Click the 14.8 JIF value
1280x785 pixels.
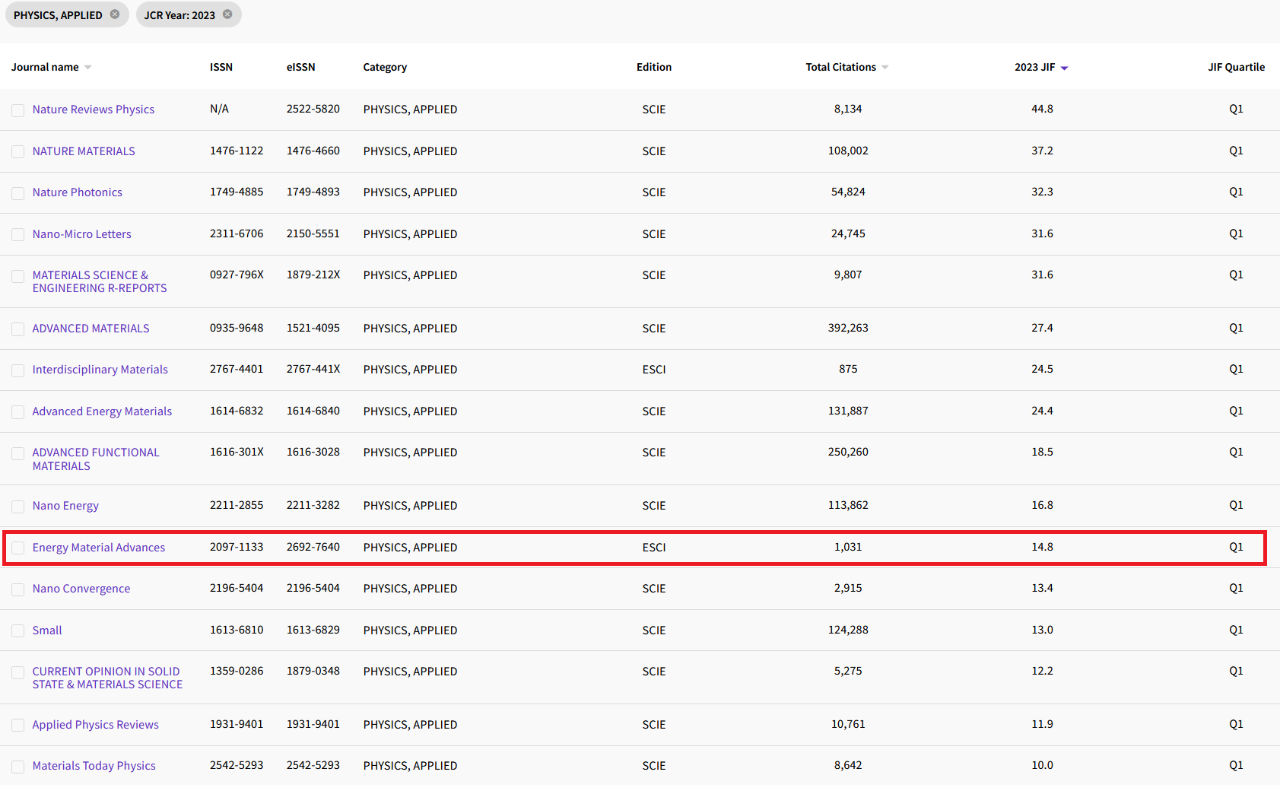click(1042, 547)
